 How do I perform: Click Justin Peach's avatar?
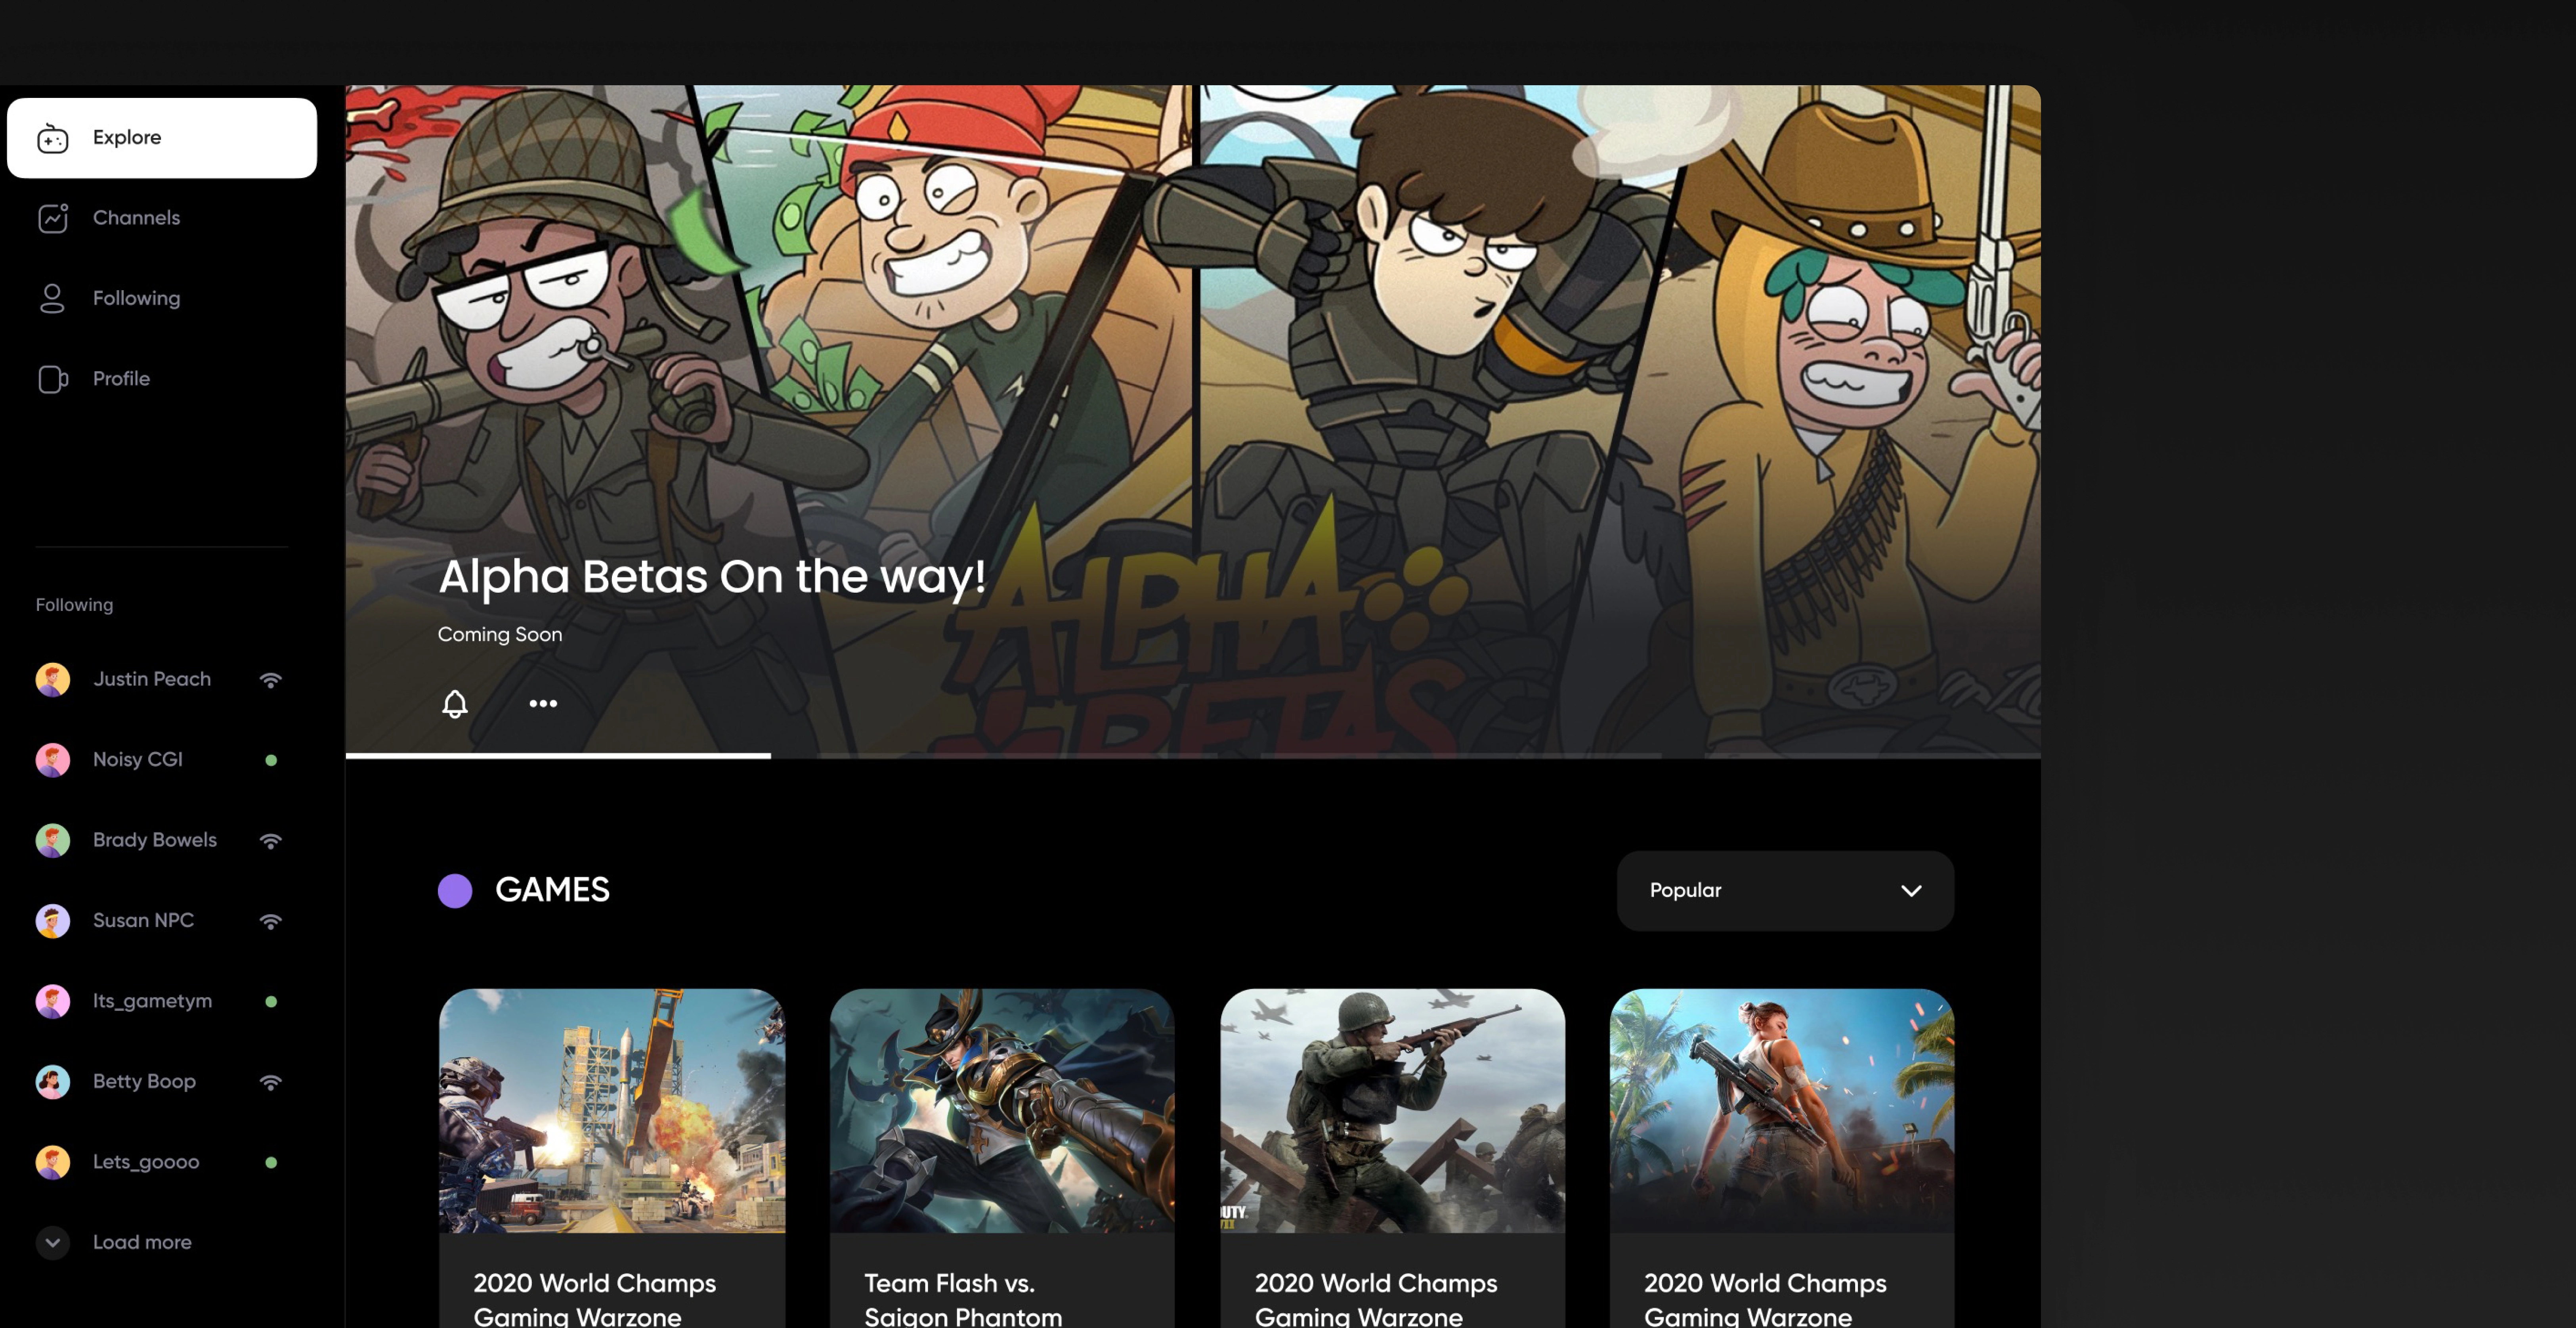click(53, 680)
